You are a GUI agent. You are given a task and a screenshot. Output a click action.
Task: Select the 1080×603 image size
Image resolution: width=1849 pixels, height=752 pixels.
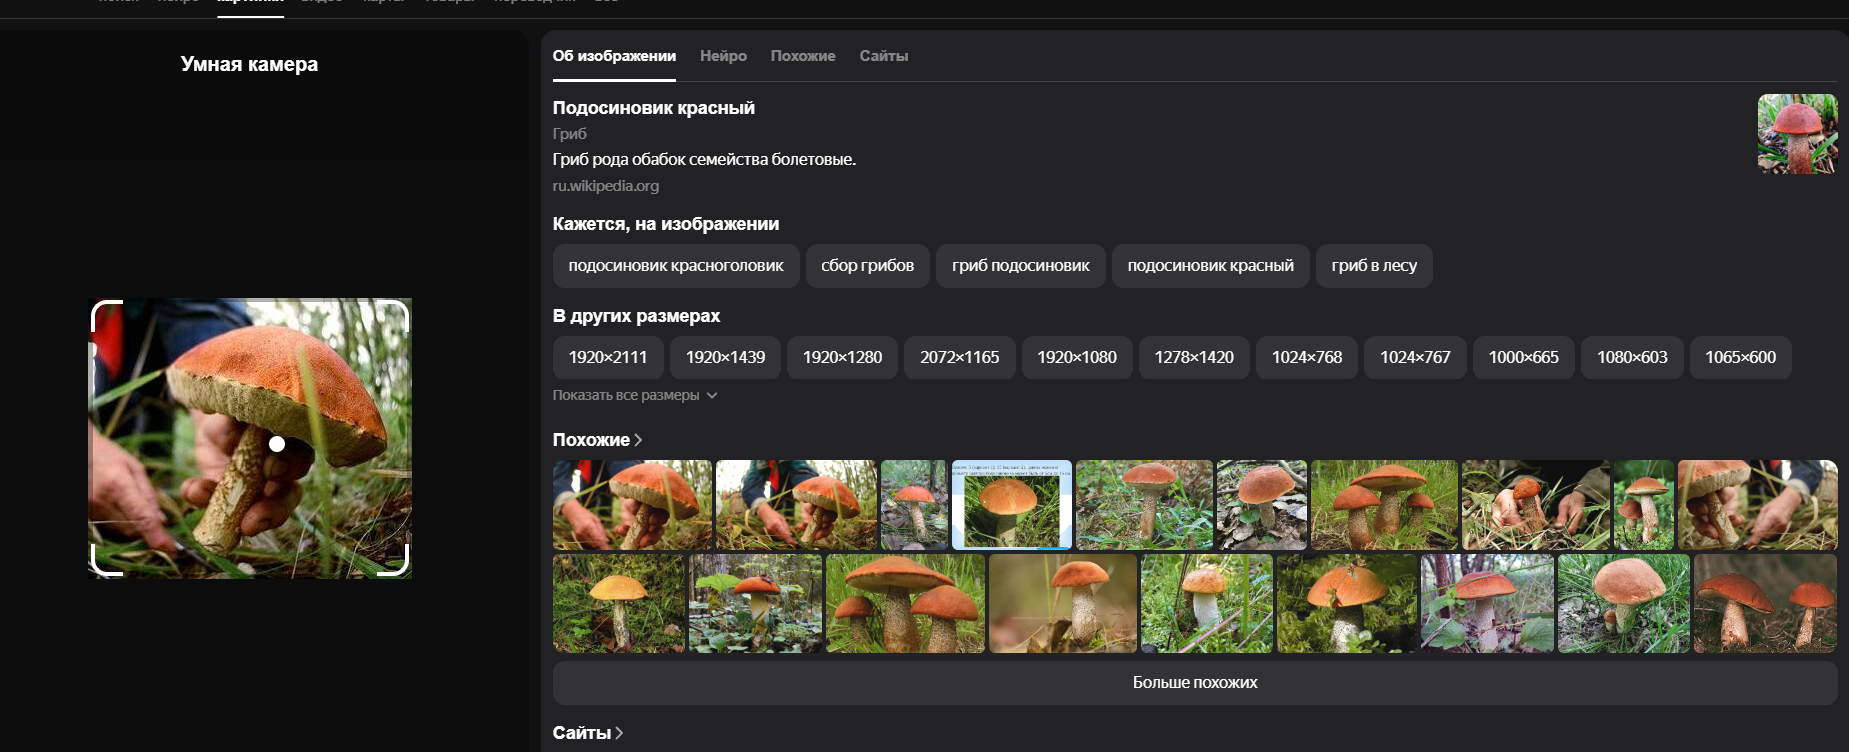pos(1632,357)
